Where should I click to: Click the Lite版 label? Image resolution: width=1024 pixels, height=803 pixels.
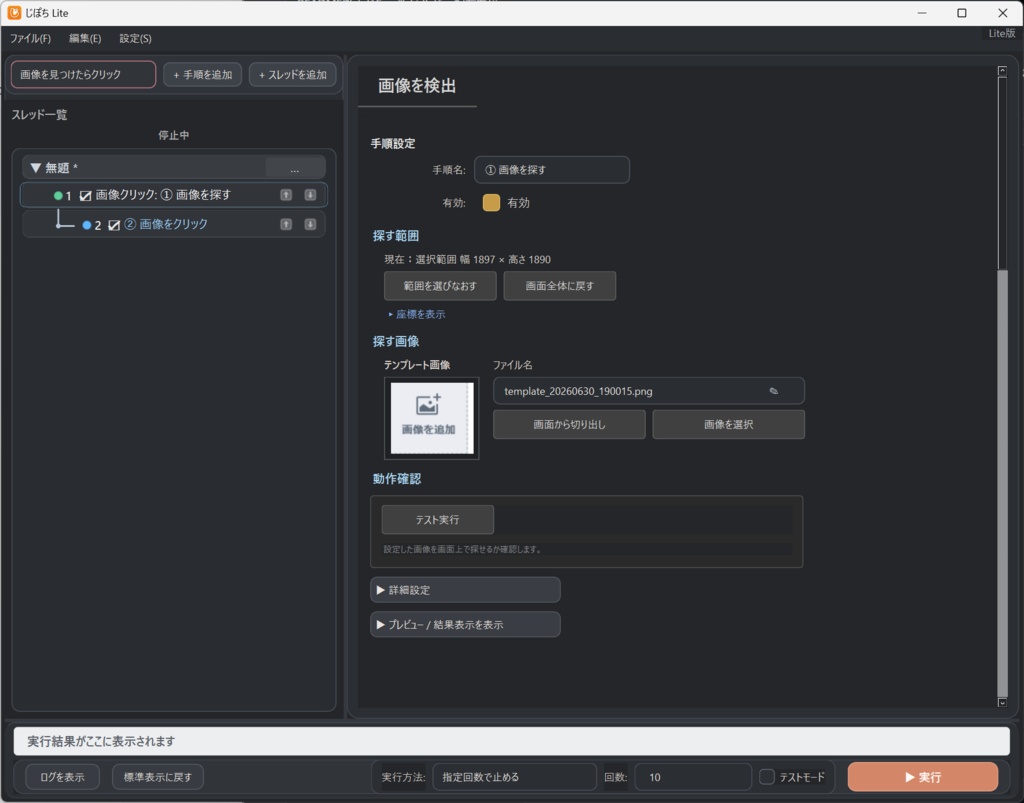coord(1001,33)
